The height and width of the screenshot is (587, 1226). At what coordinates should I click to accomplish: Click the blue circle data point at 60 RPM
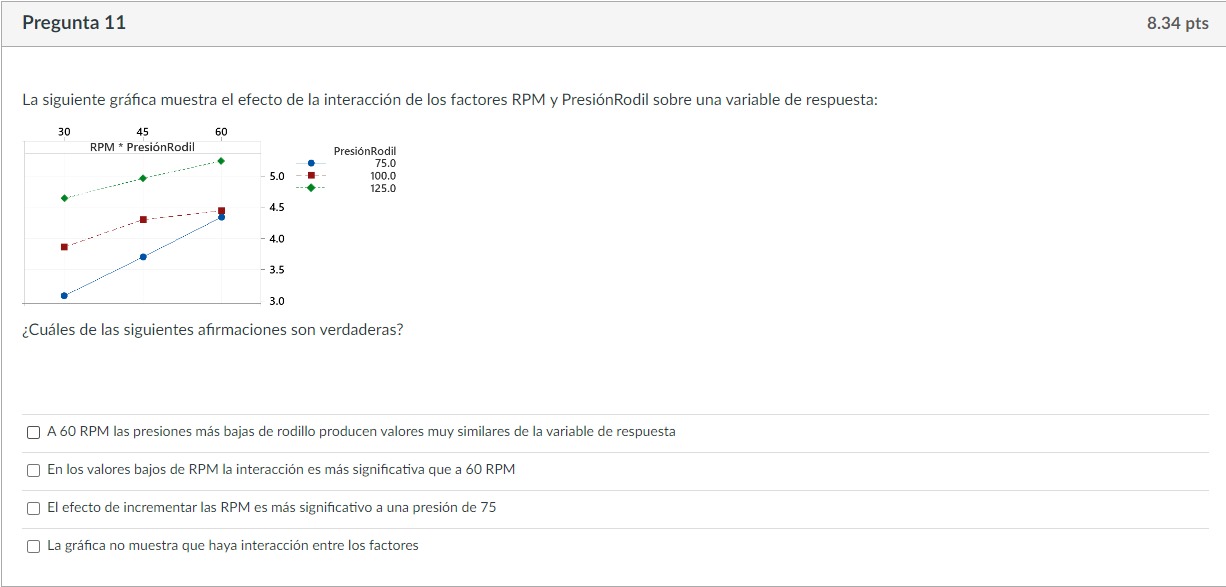click(x=221, y=217)
